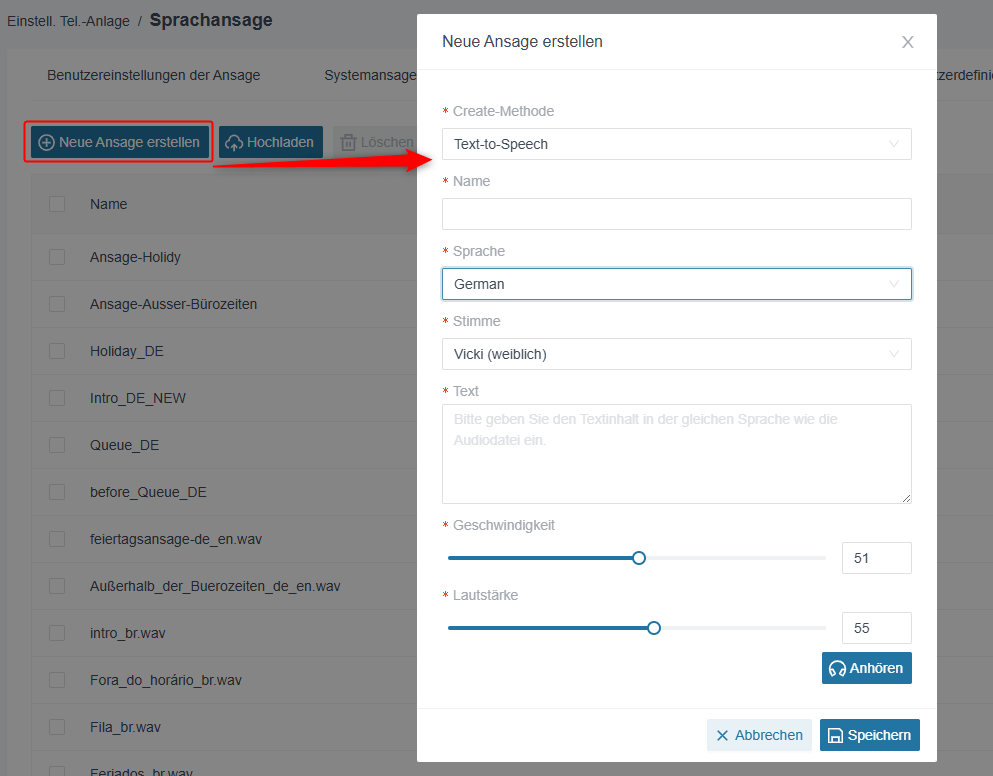Screen dimensions: 993x776
Task: Click the Queue_DE row name
Action: [x=124, y=445]
